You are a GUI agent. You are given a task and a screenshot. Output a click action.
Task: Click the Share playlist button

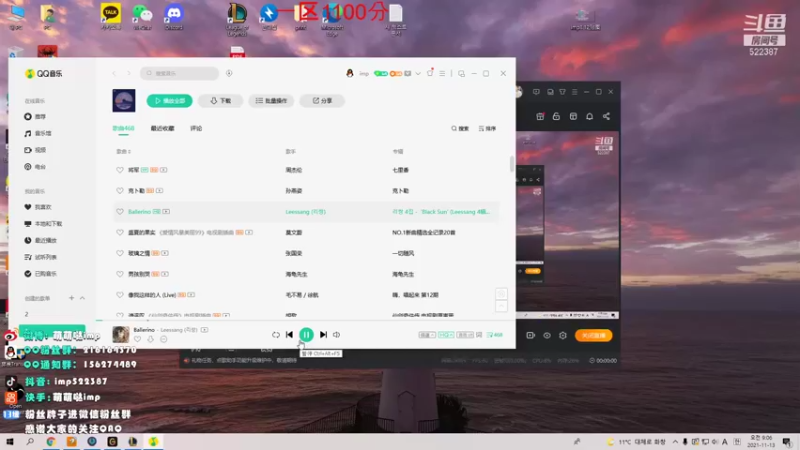[322, 101]
